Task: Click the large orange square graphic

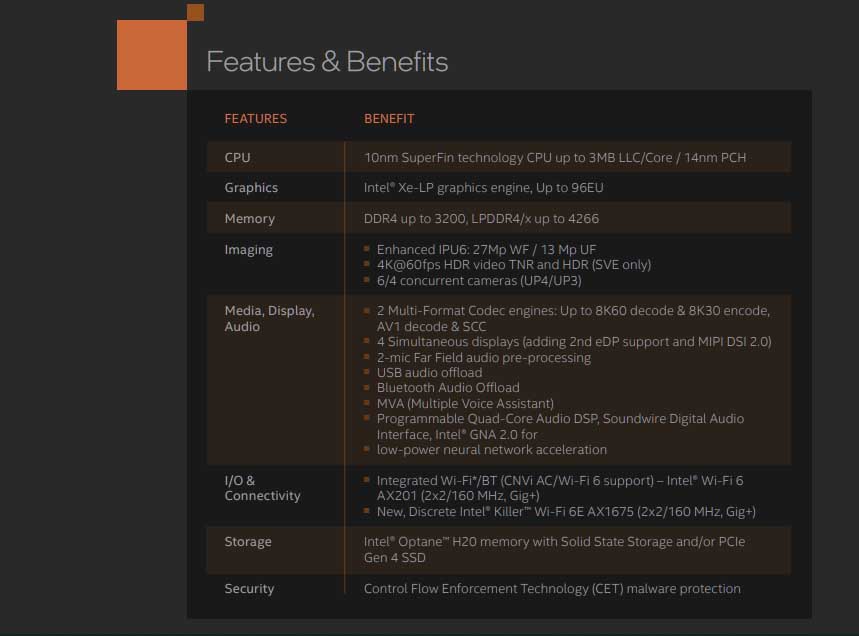Action: (x=151, y=55)
